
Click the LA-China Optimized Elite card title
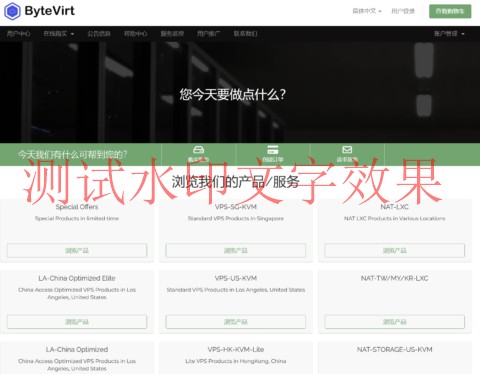[77, 278]
